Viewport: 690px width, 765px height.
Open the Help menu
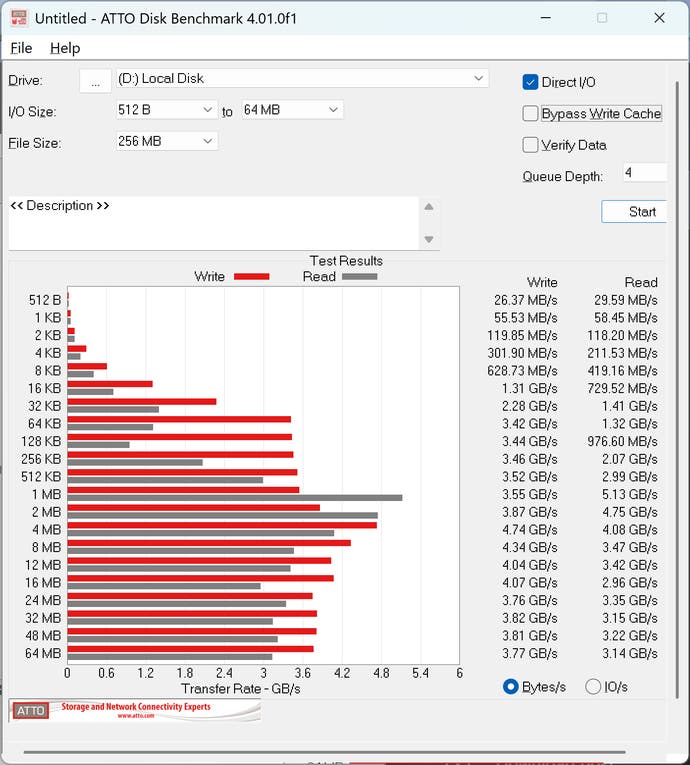point(65,48)
